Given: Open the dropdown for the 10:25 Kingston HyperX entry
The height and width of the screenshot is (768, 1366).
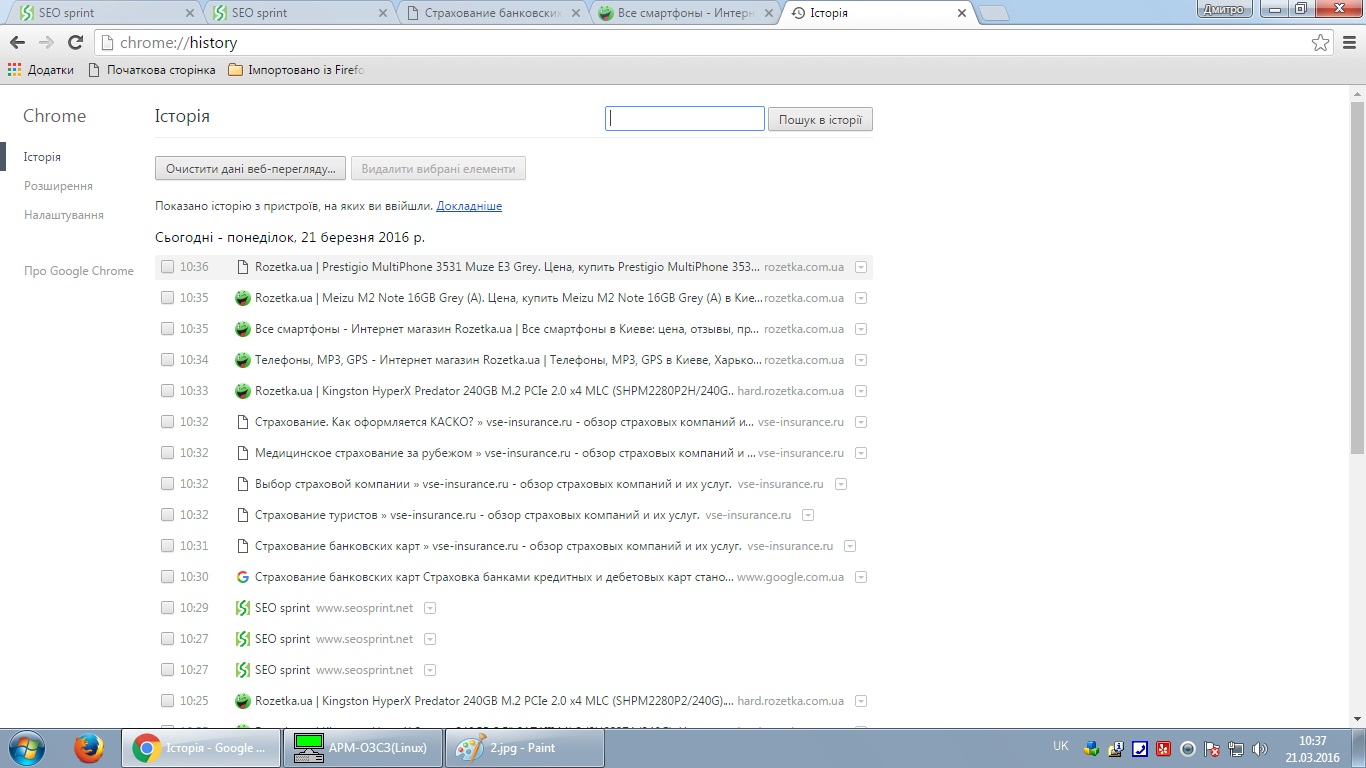Looking at the screenshot, I should 861,701.
